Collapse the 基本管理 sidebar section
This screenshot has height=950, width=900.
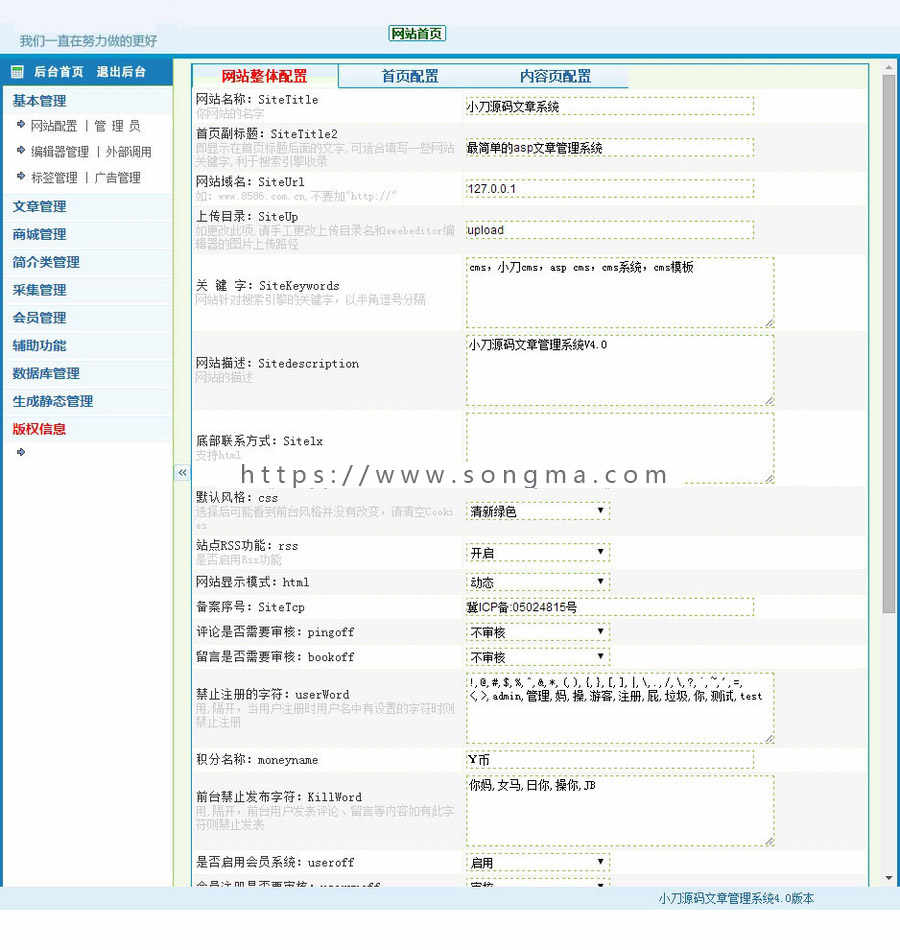(x=39, y=101)
